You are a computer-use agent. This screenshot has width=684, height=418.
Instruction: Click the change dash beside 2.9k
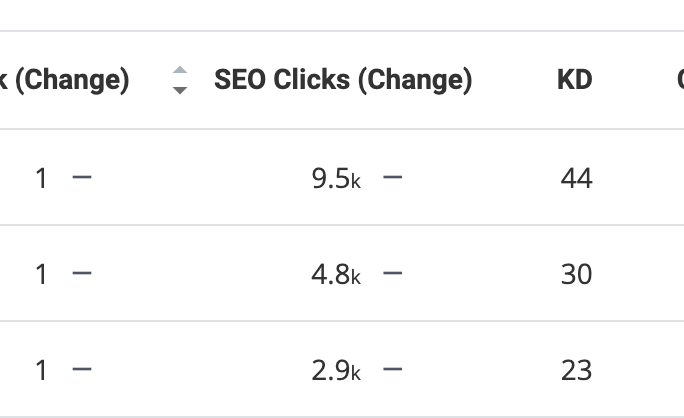tap(393, 369)
